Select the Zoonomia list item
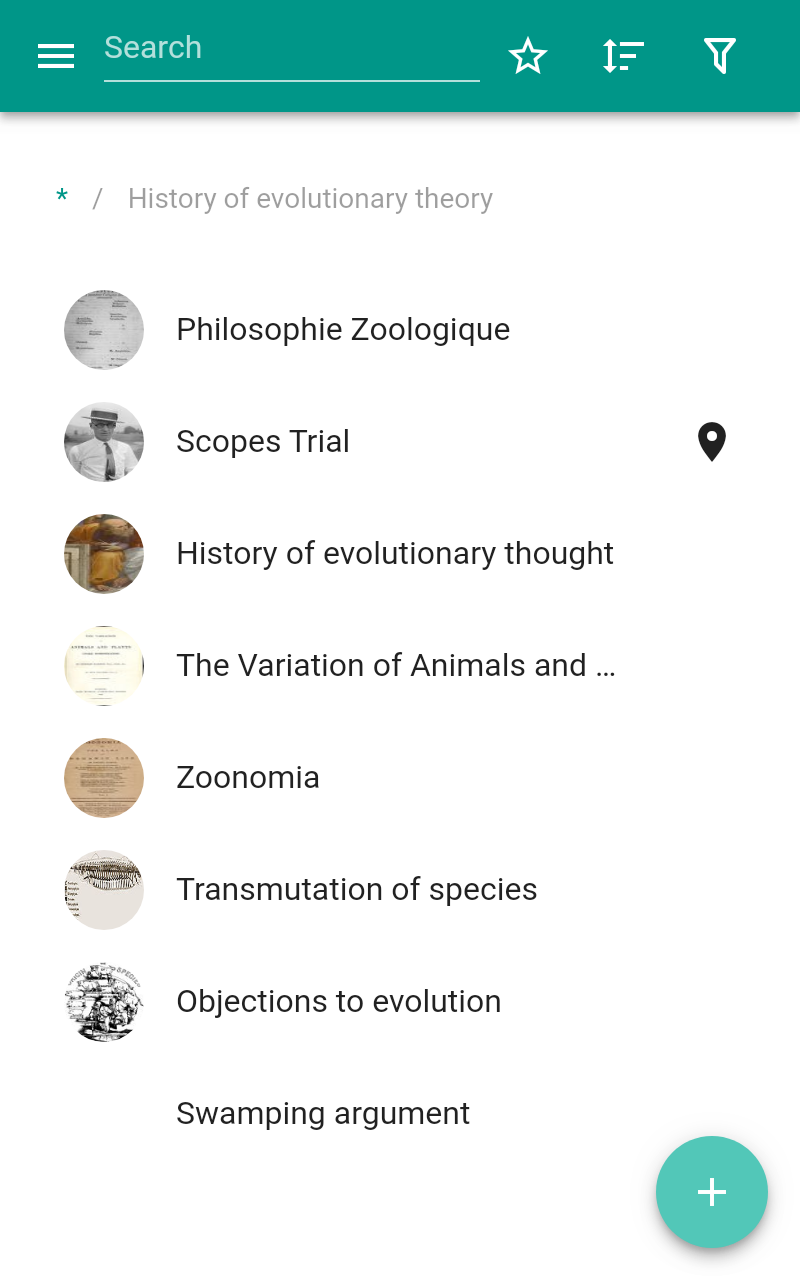The width and height of the screenshot is (800, 1280). pos(248,778)
